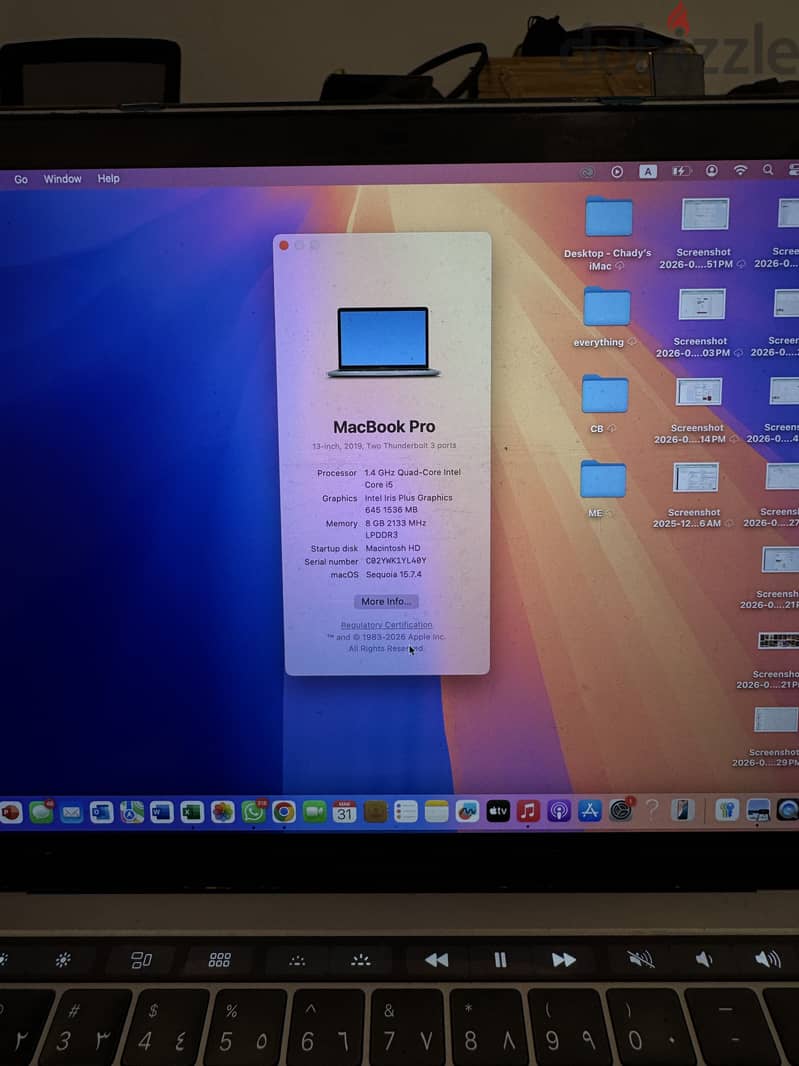Click the question mark Dock icon
Image resolution: width=799 pixels, height=1066 pixels.
(x=651, y=809)
